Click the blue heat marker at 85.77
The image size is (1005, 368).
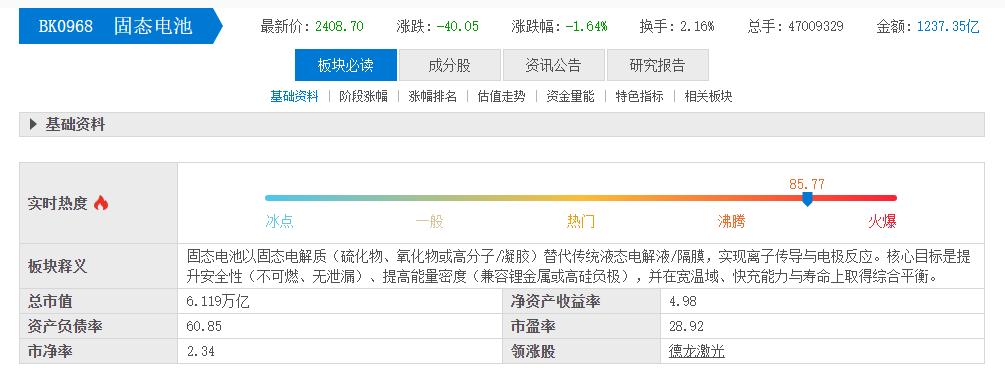808,199
